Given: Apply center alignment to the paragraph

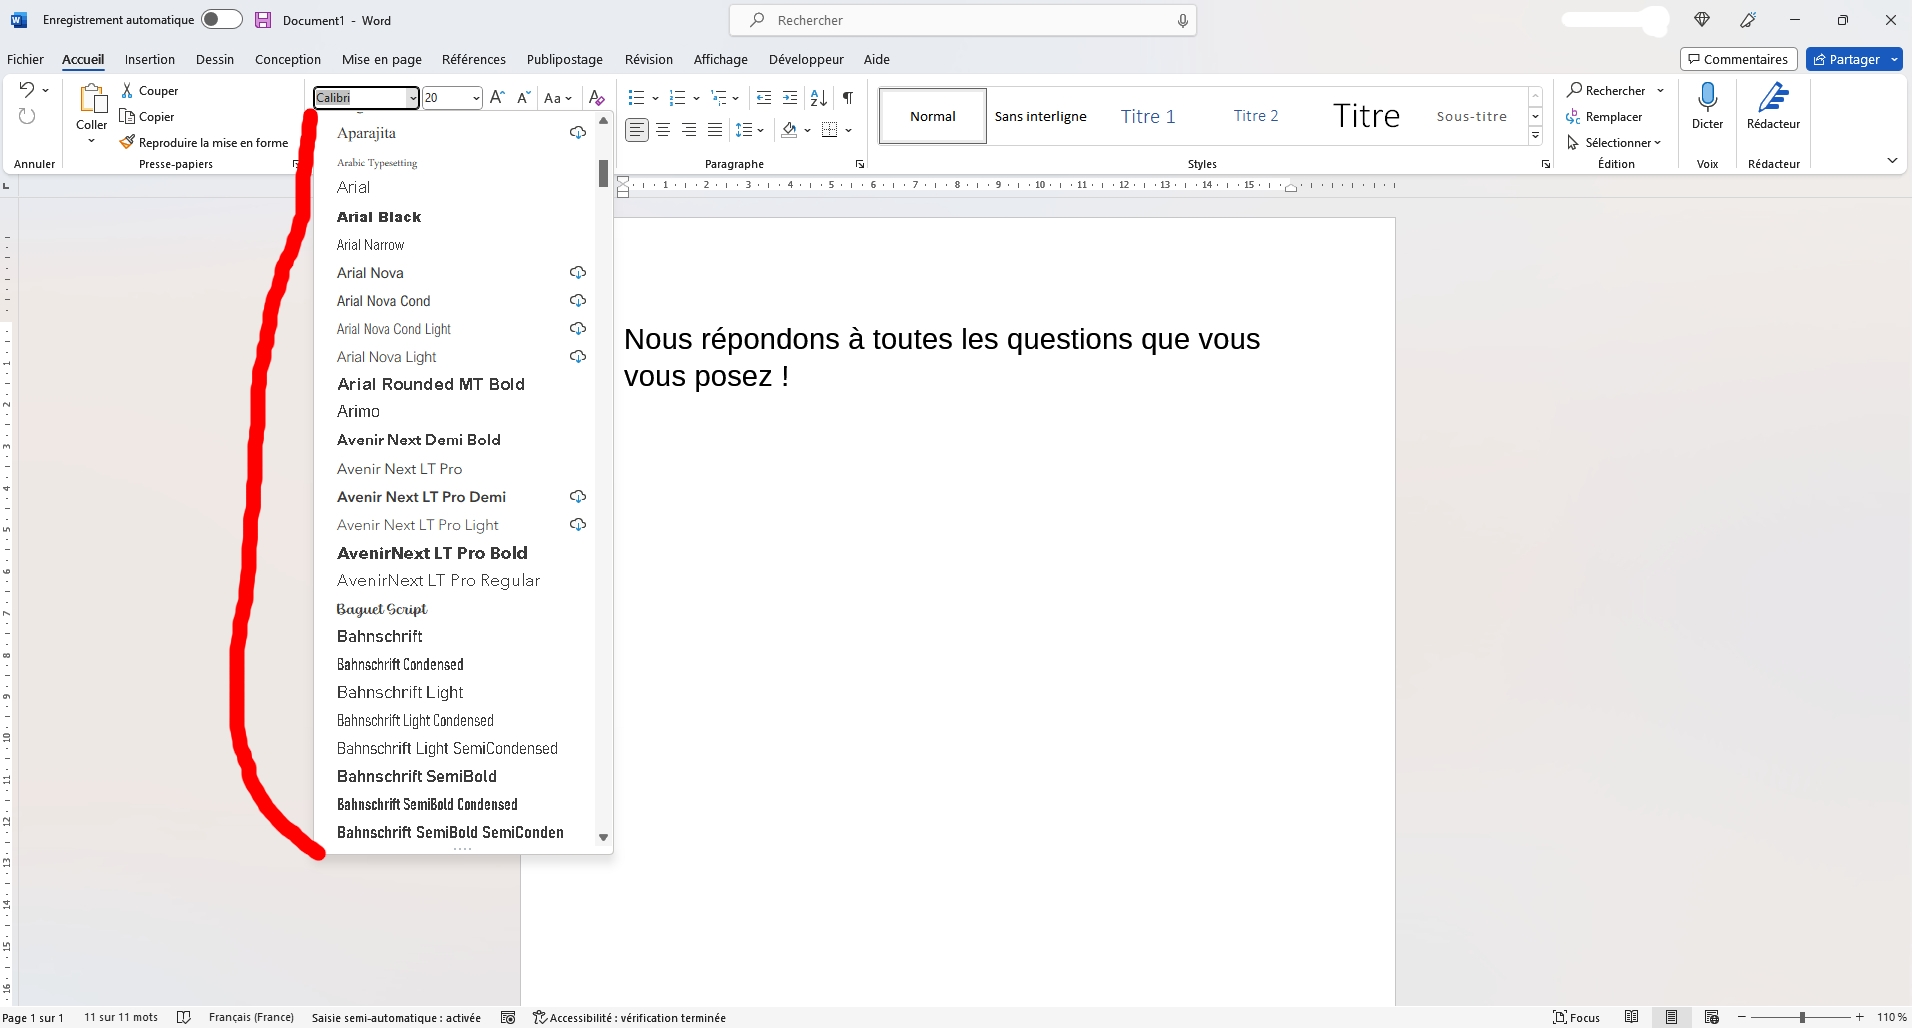Looking at the screenshot, I should [663, 130].
